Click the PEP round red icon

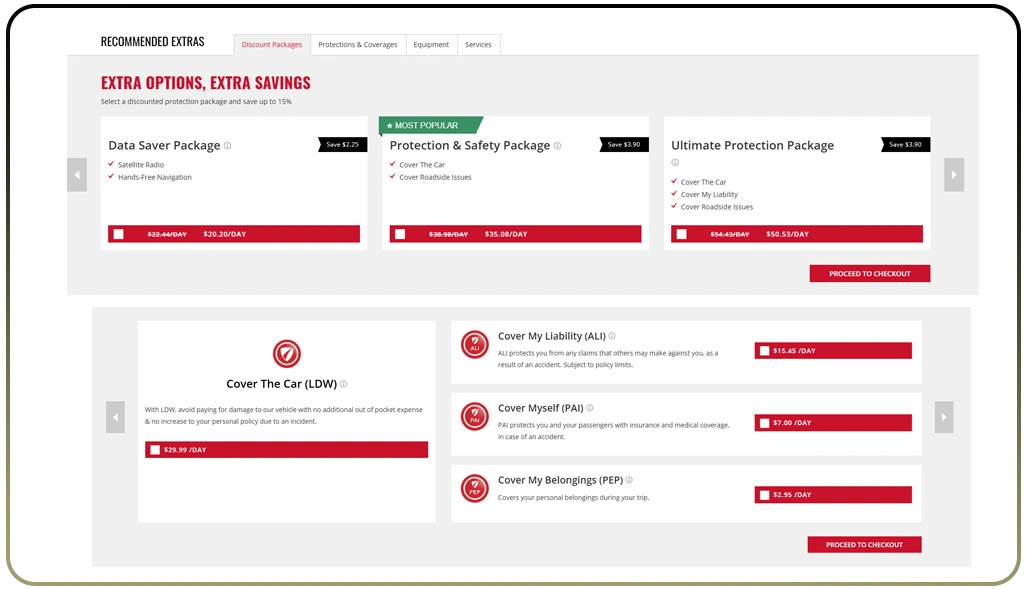click(474, 489)
